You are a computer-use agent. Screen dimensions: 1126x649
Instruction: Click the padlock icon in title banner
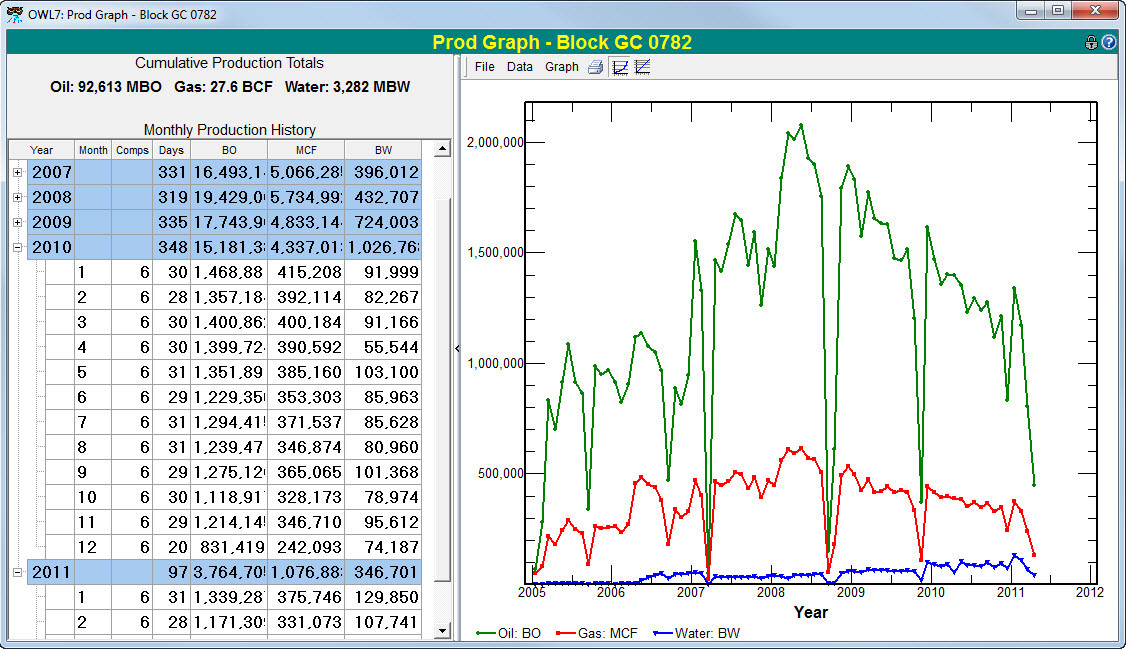[x=1092, y=43]
